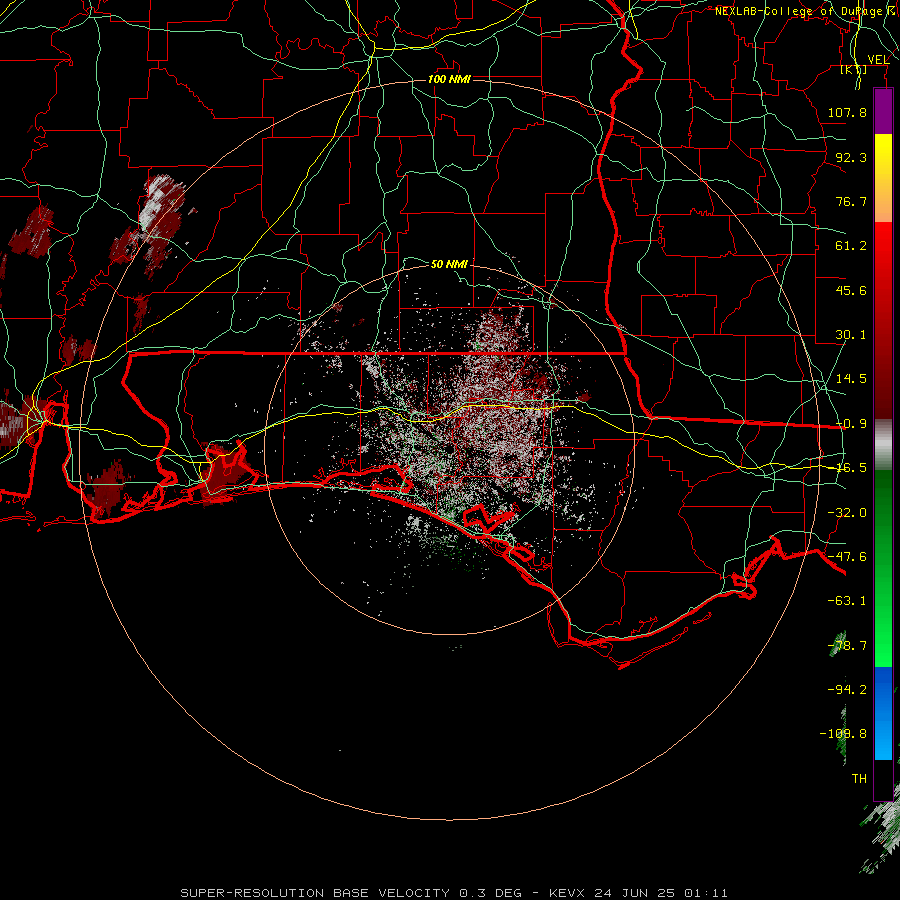
Task: Click the Super-Resolution Base Velocity caption text
Action: [x=453, y=893]
